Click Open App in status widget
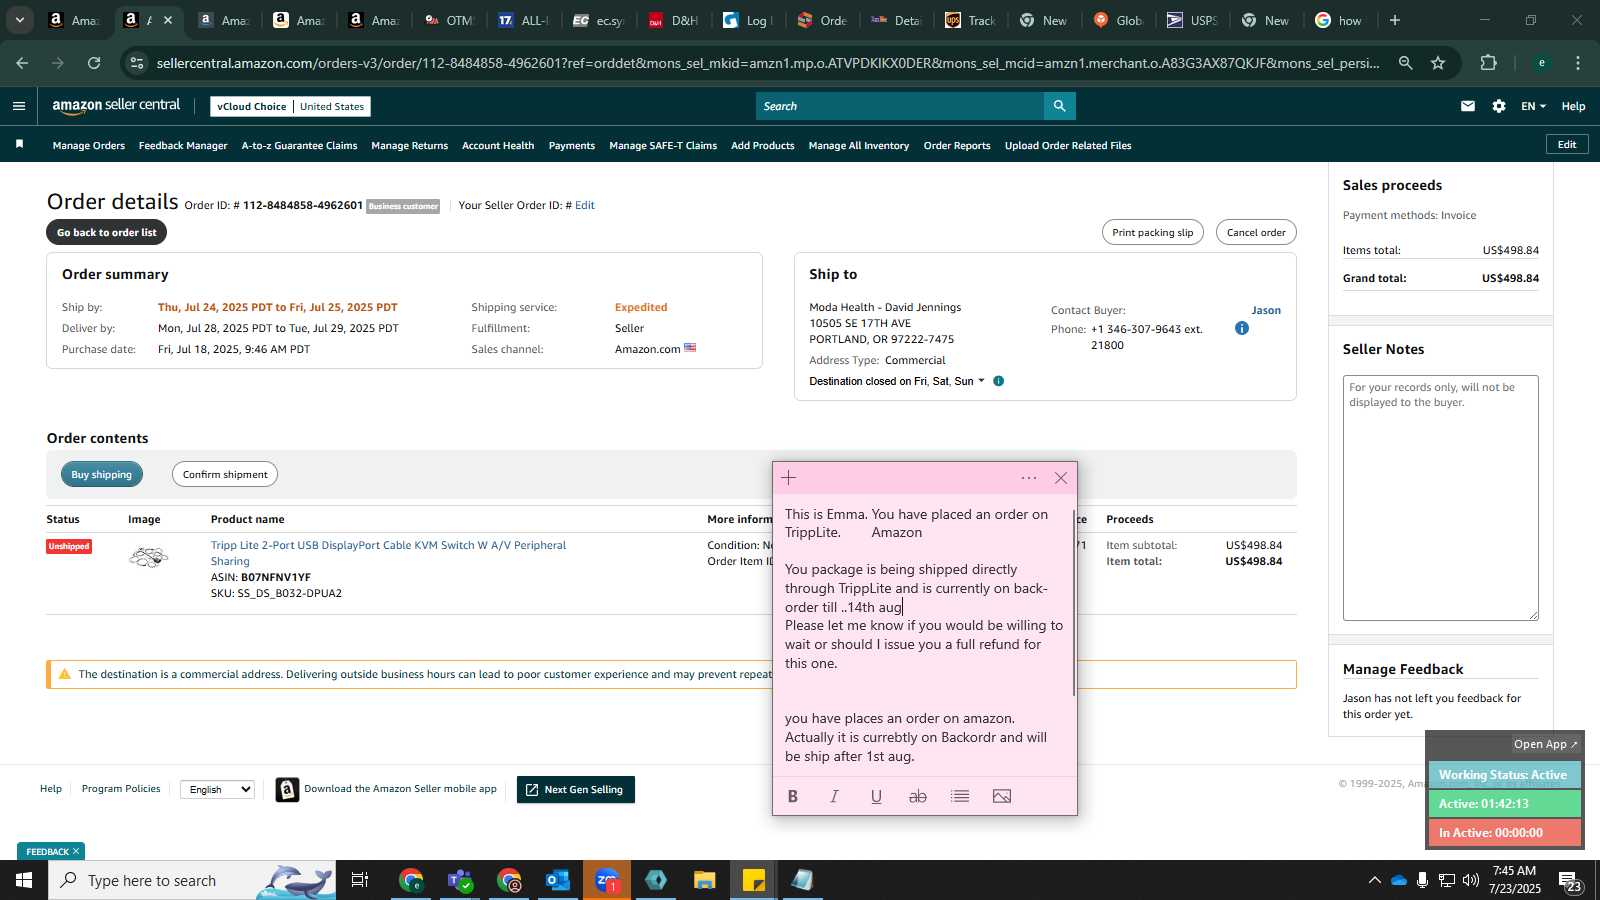 1545,744
